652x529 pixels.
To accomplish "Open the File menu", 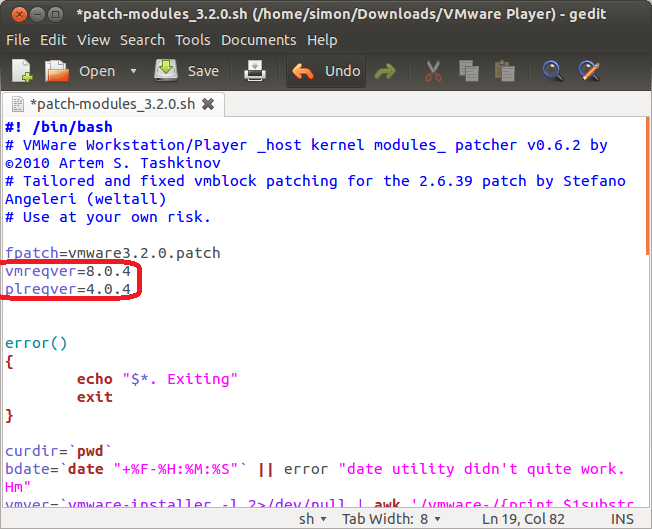I will [18, 40].
